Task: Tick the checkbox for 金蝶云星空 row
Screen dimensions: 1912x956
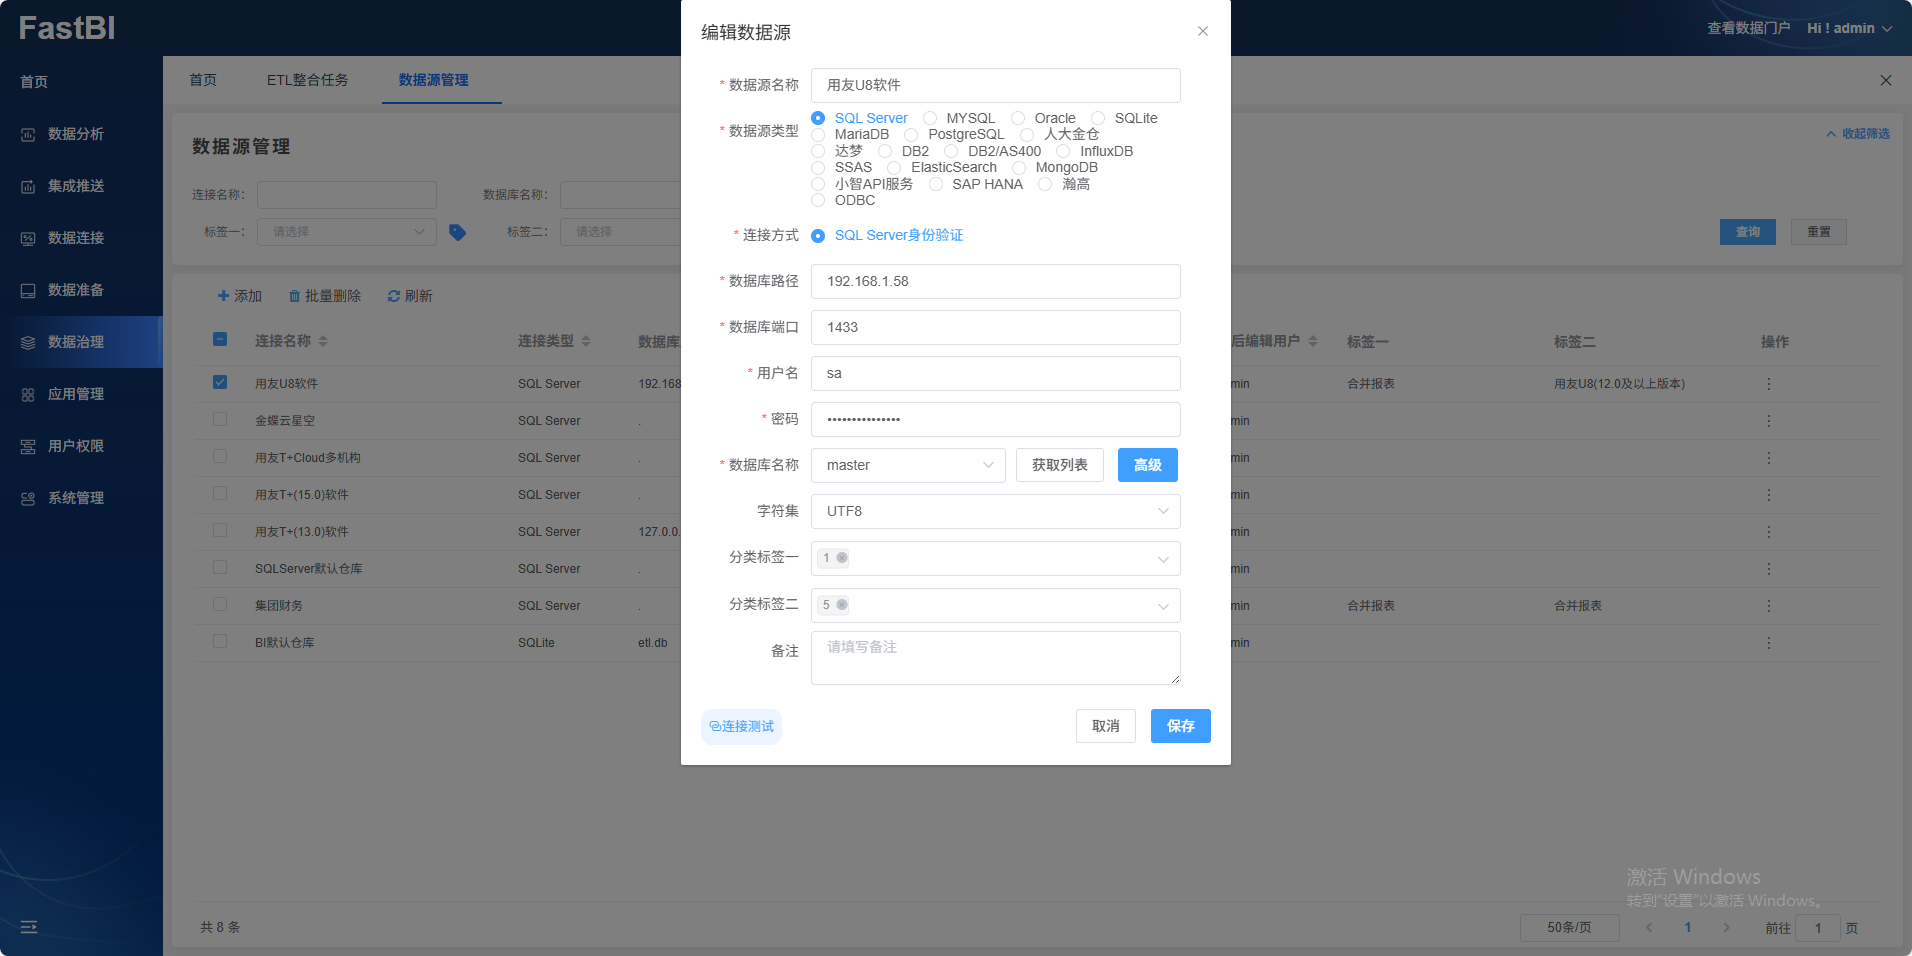Action: click(220, 420)
